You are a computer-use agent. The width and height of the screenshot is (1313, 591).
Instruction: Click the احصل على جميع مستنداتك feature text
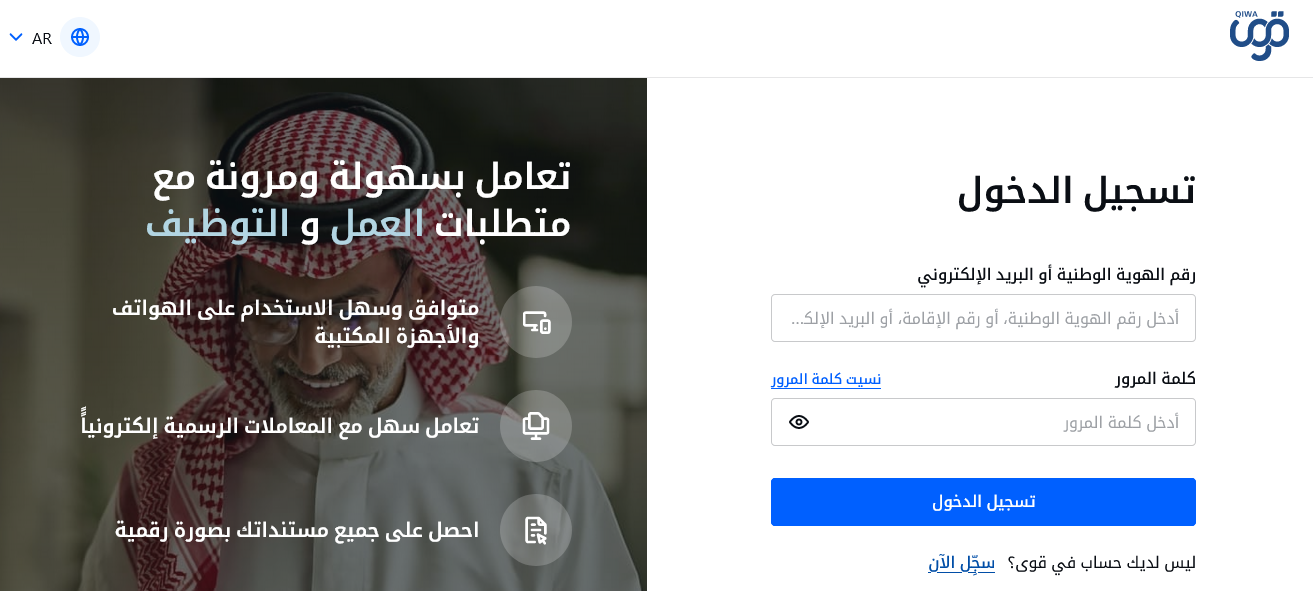[x=297, y=530]
